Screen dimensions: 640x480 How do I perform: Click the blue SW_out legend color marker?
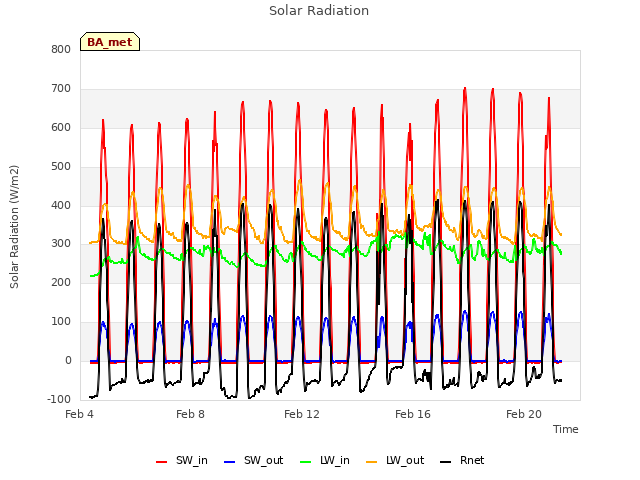click(230, 462)
